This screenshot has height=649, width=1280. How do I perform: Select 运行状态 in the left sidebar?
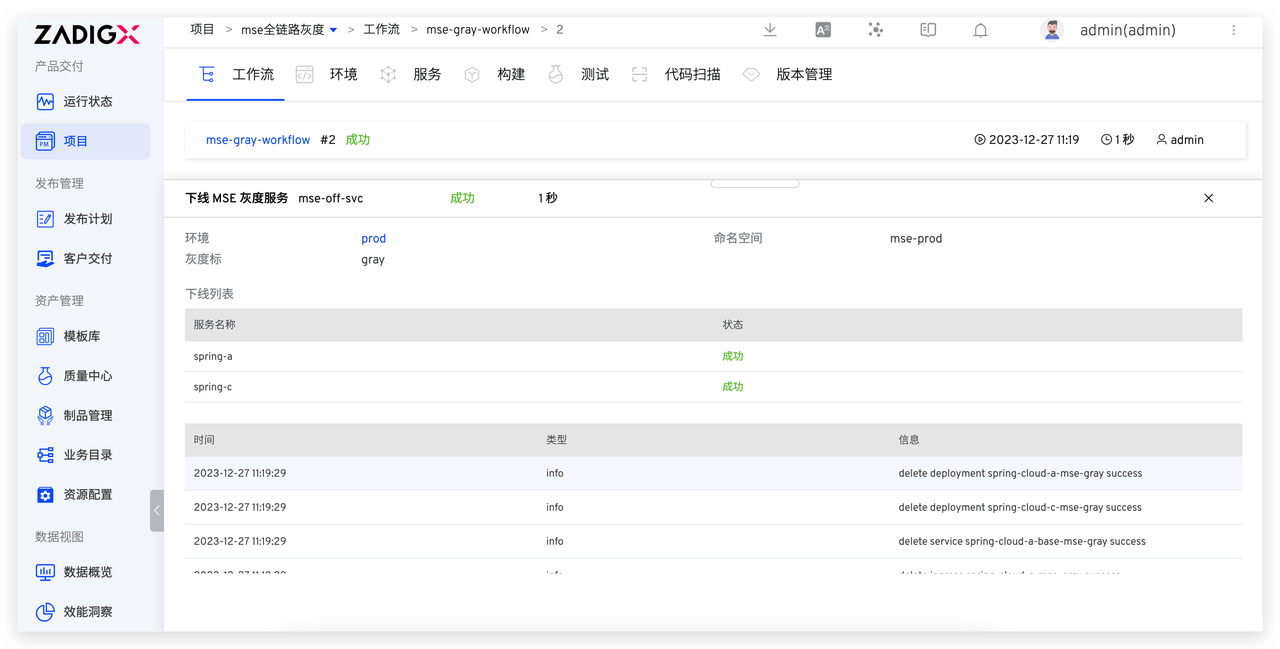[x=84, y=101]
